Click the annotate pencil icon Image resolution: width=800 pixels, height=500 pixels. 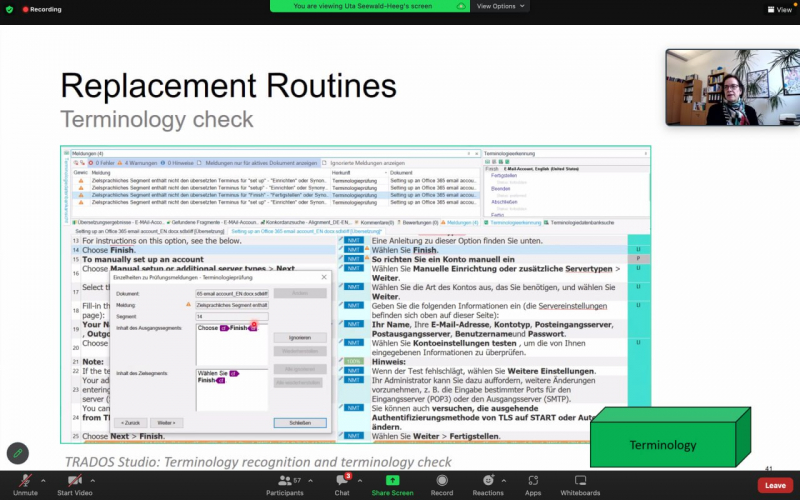point(18,453)
